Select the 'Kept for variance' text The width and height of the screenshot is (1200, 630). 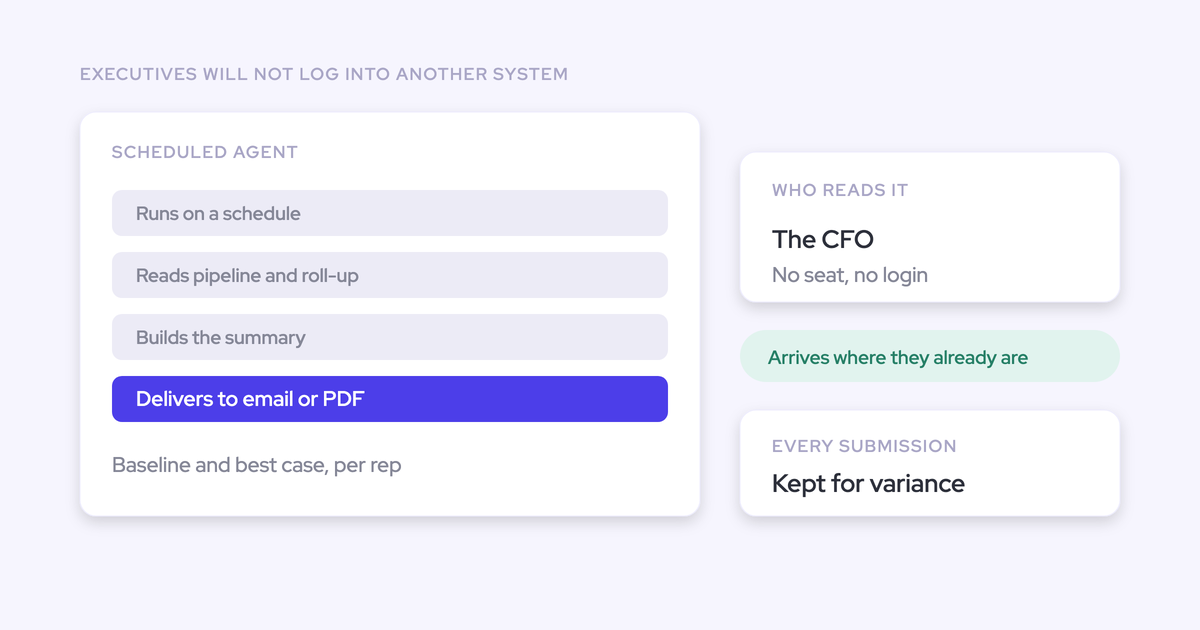[868, 483]
